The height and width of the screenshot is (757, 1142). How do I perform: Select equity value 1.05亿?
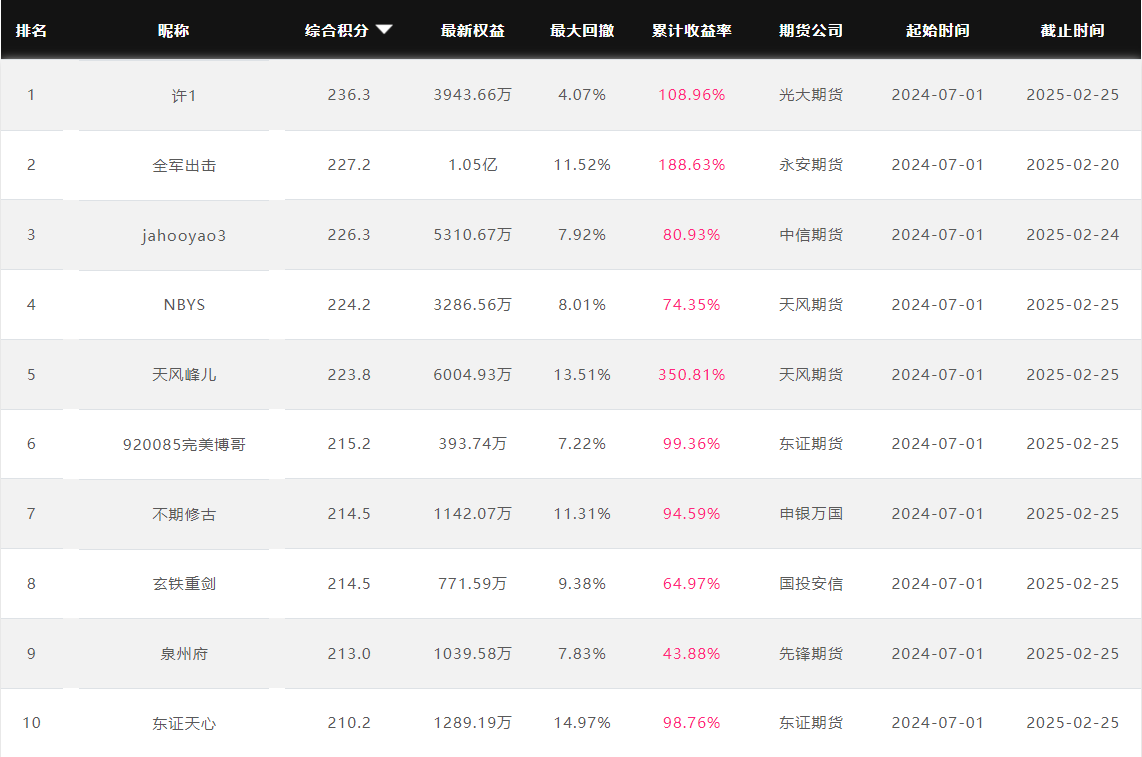click(x=473, y=165)
